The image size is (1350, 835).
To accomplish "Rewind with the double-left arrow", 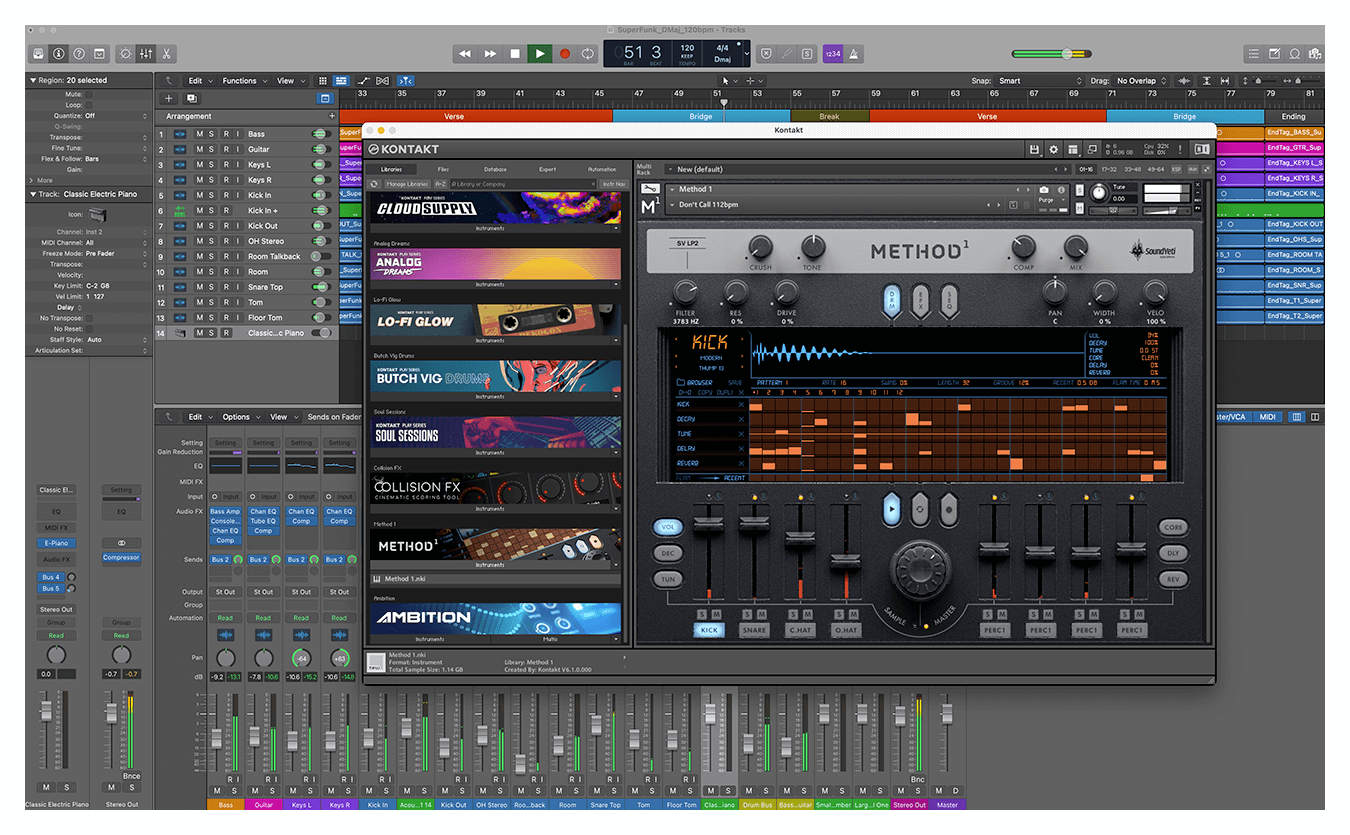I will coord(465,53).
